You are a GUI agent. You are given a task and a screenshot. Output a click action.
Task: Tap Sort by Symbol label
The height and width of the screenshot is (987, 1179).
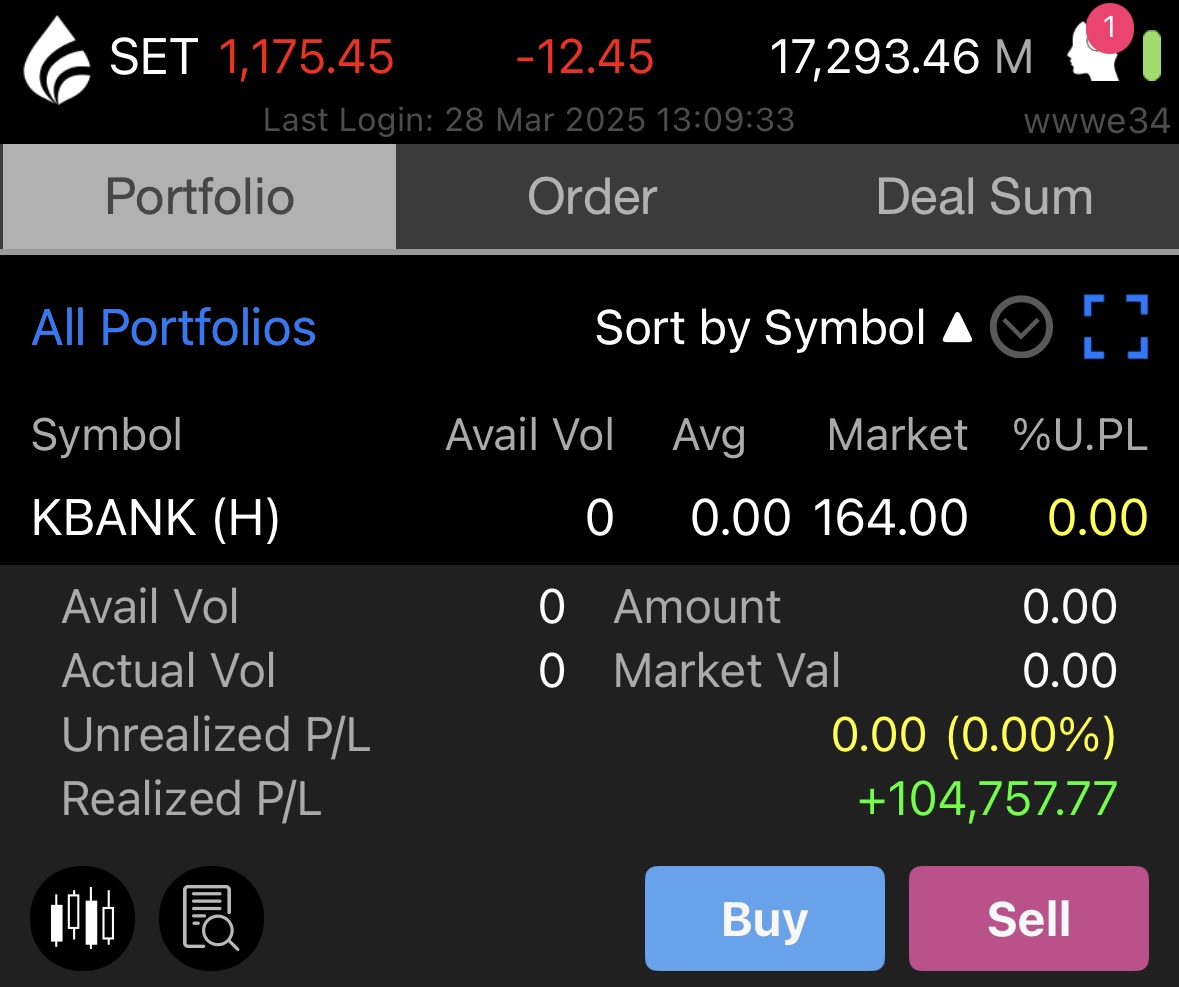pos(760,328)
